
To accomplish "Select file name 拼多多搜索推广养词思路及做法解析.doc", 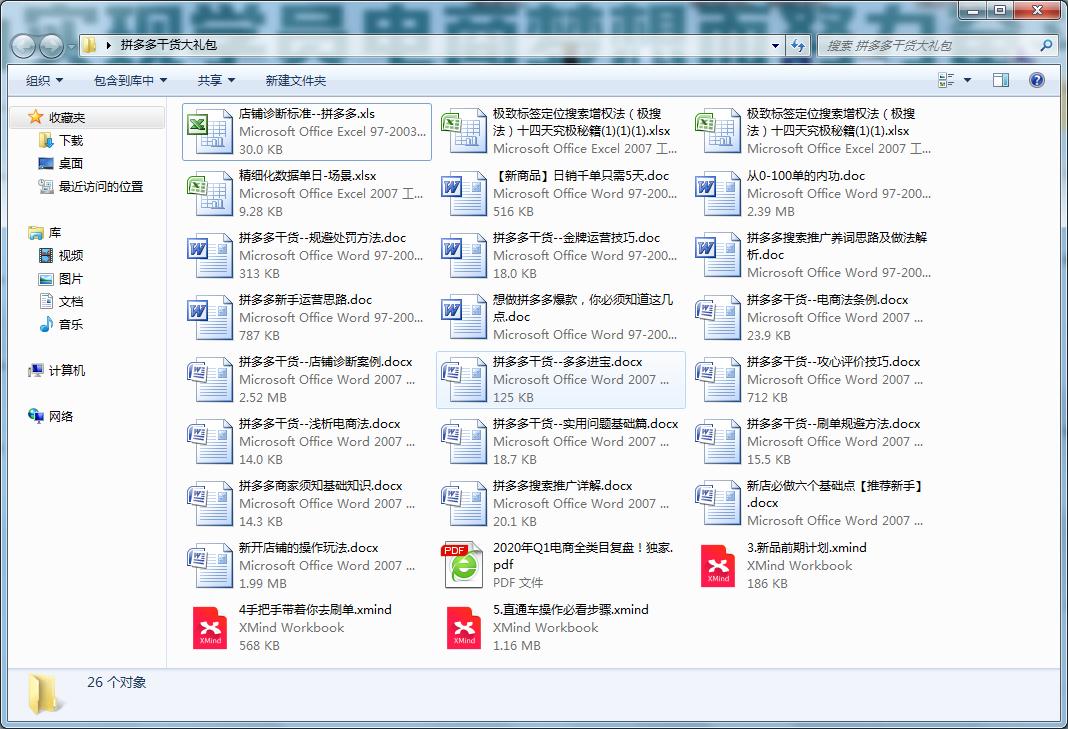I will pyautogui.click(x=836, y=246).
